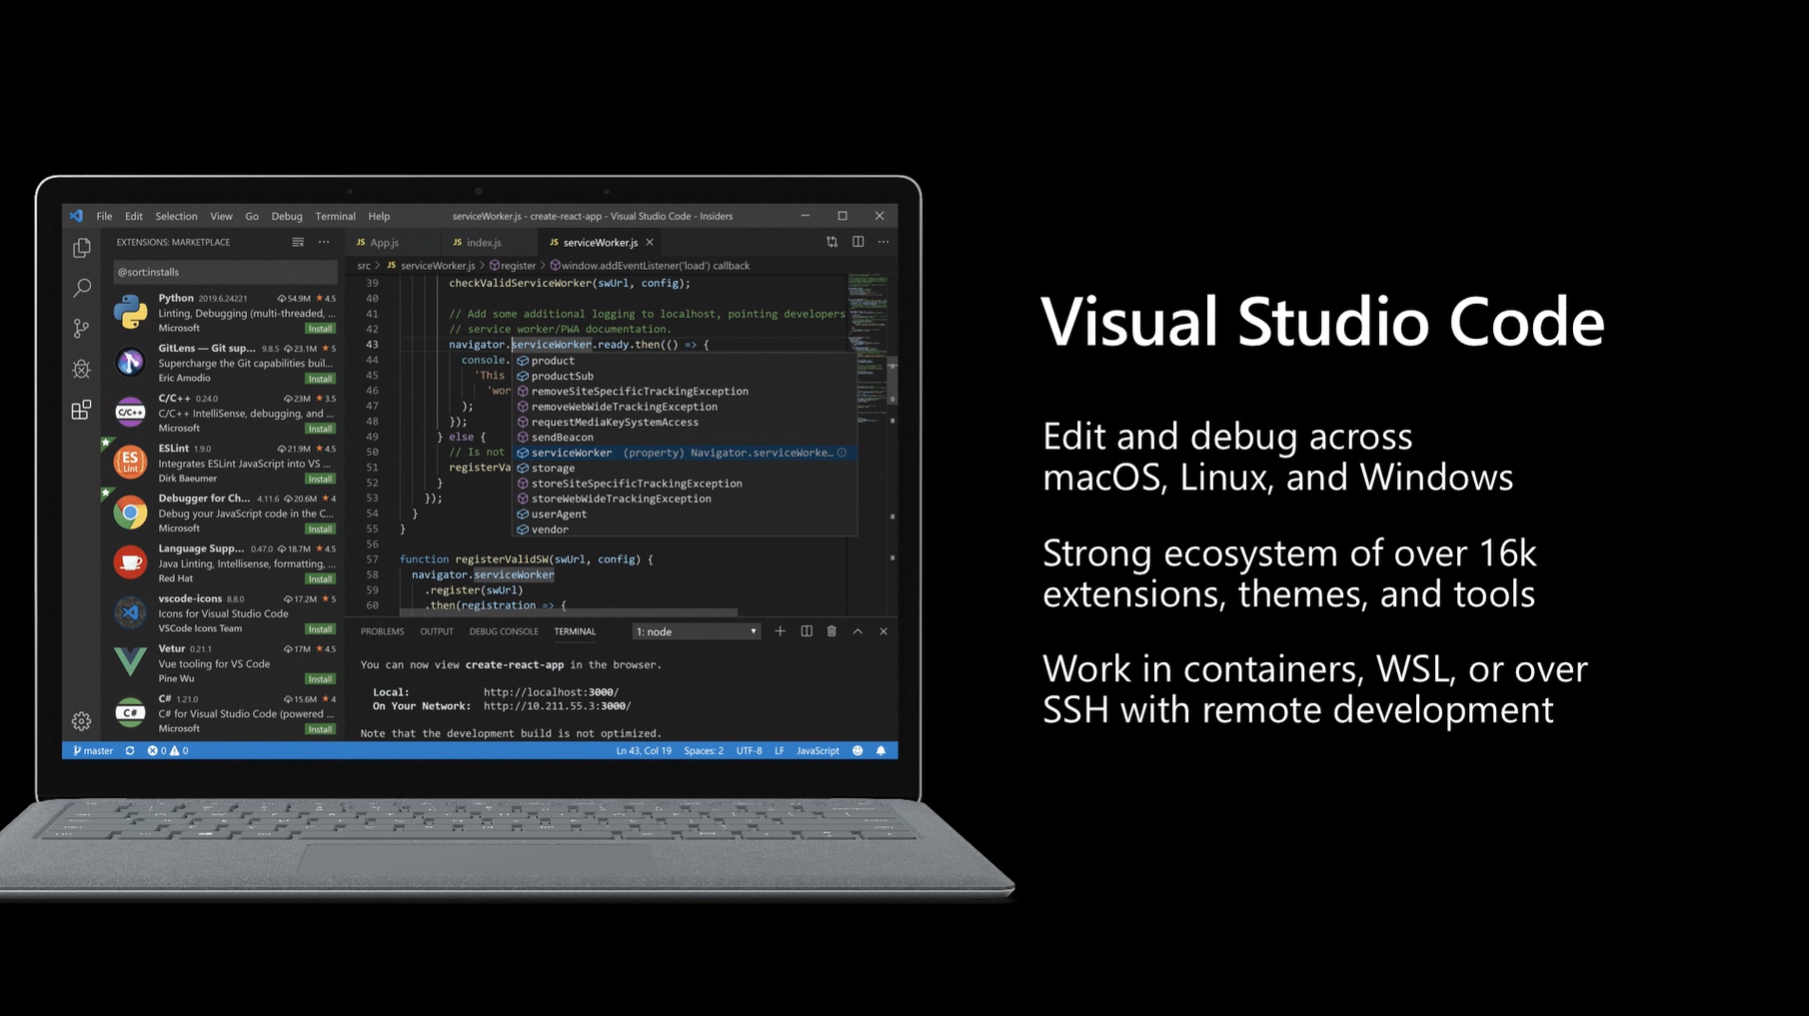The width and height of the screenshot is (1809, 1016).
Task: Open the Debug view in activity bar
Action: tap(82, 369)
